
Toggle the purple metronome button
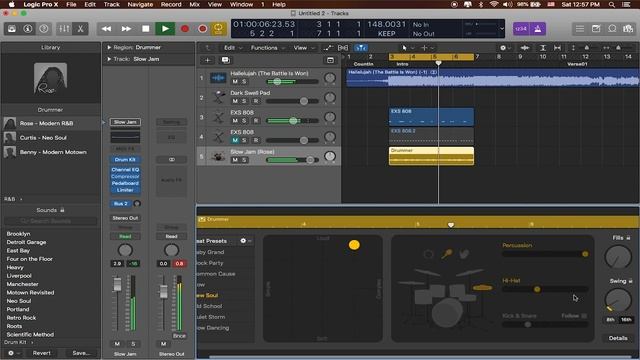point(538,29)
